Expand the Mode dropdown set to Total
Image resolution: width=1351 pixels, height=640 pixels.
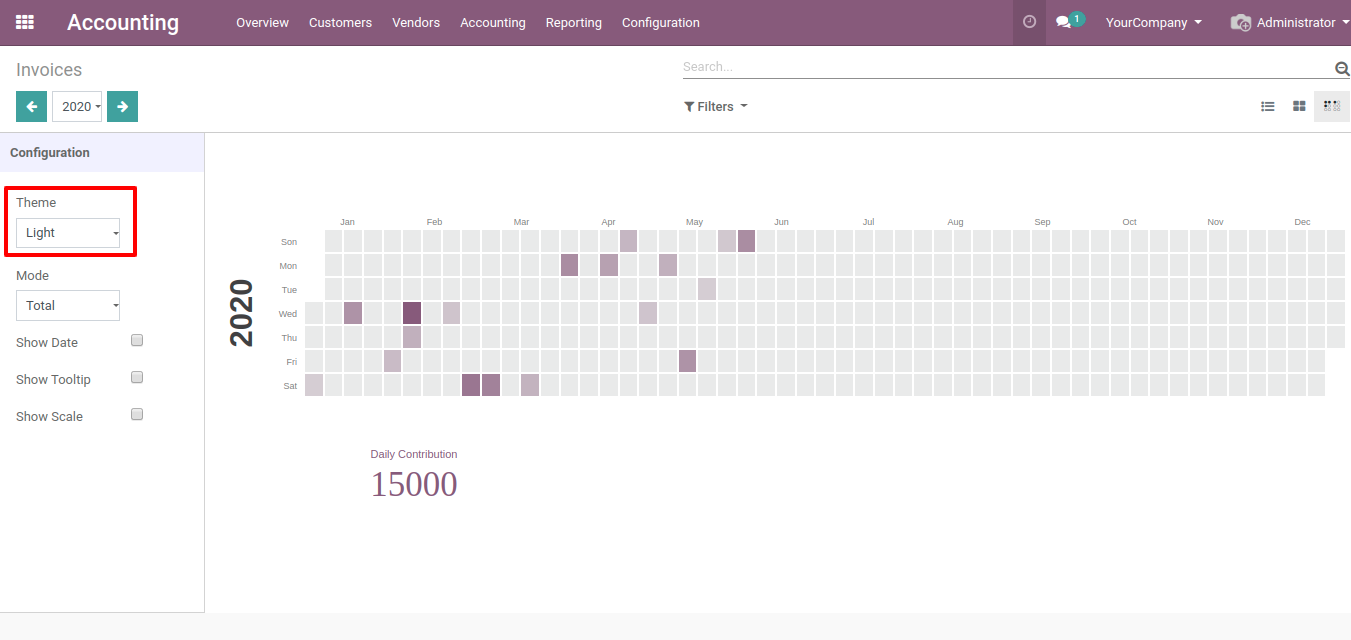pos(68,306)
